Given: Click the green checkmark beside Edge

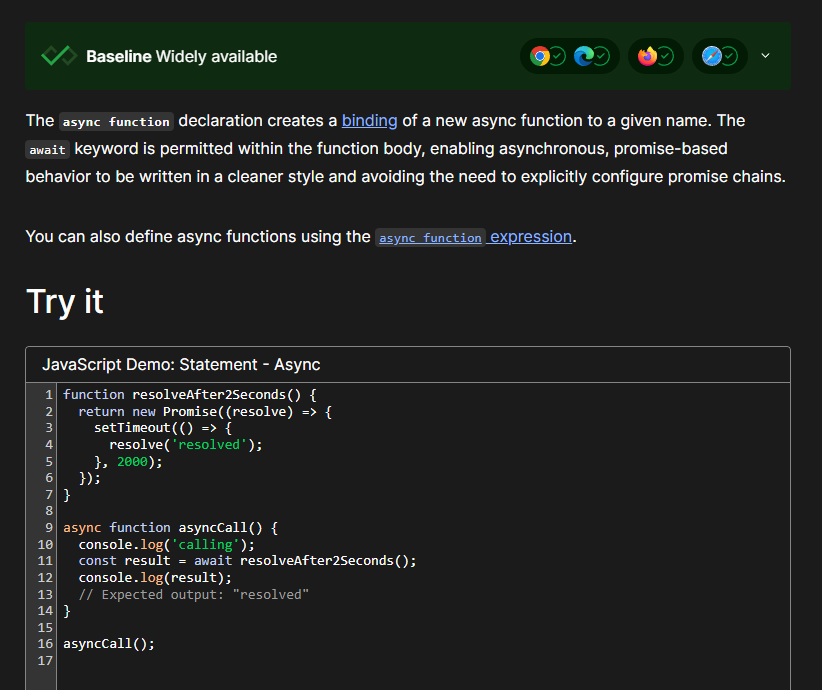Looking at the screenshot, I should point(602,56).
